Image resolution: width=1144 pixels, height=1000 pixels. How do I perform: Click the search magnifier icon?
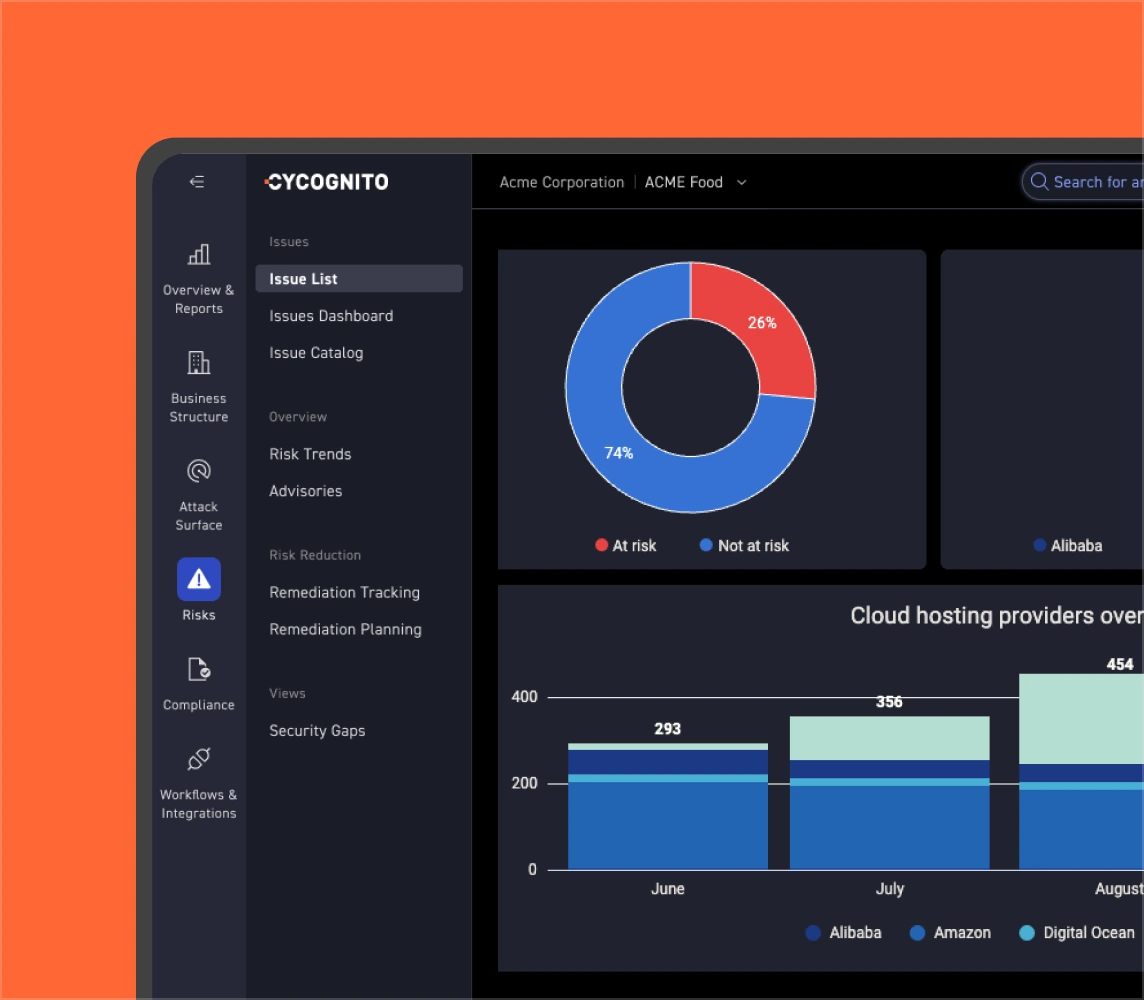[1039, 182]
